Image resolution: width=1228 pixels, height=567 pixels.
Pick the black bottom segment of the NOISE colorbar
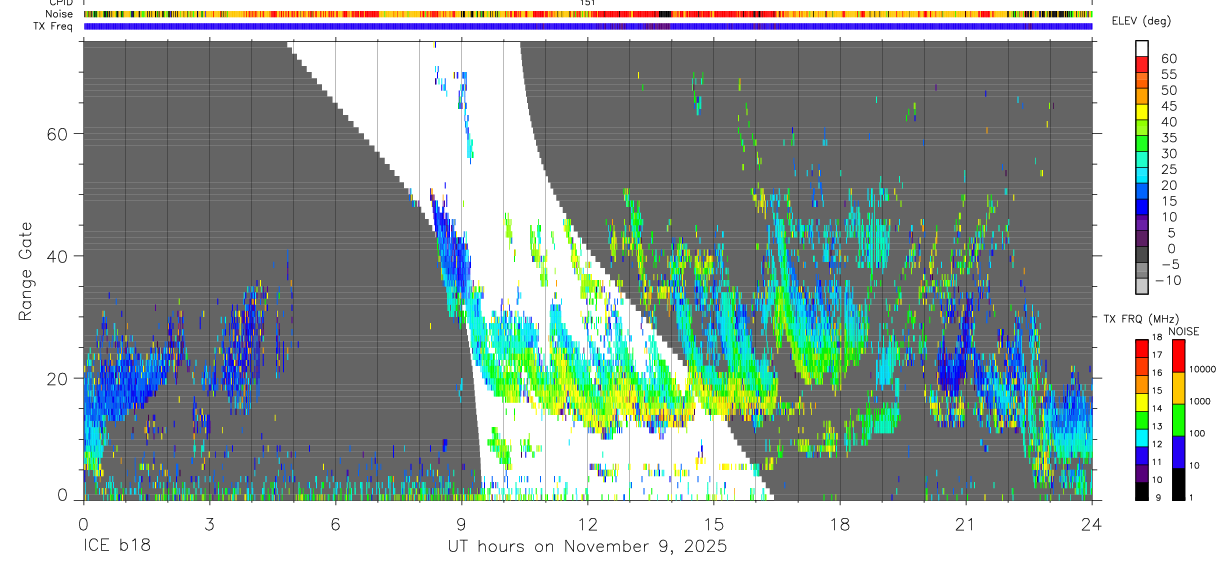point(1179,483)
